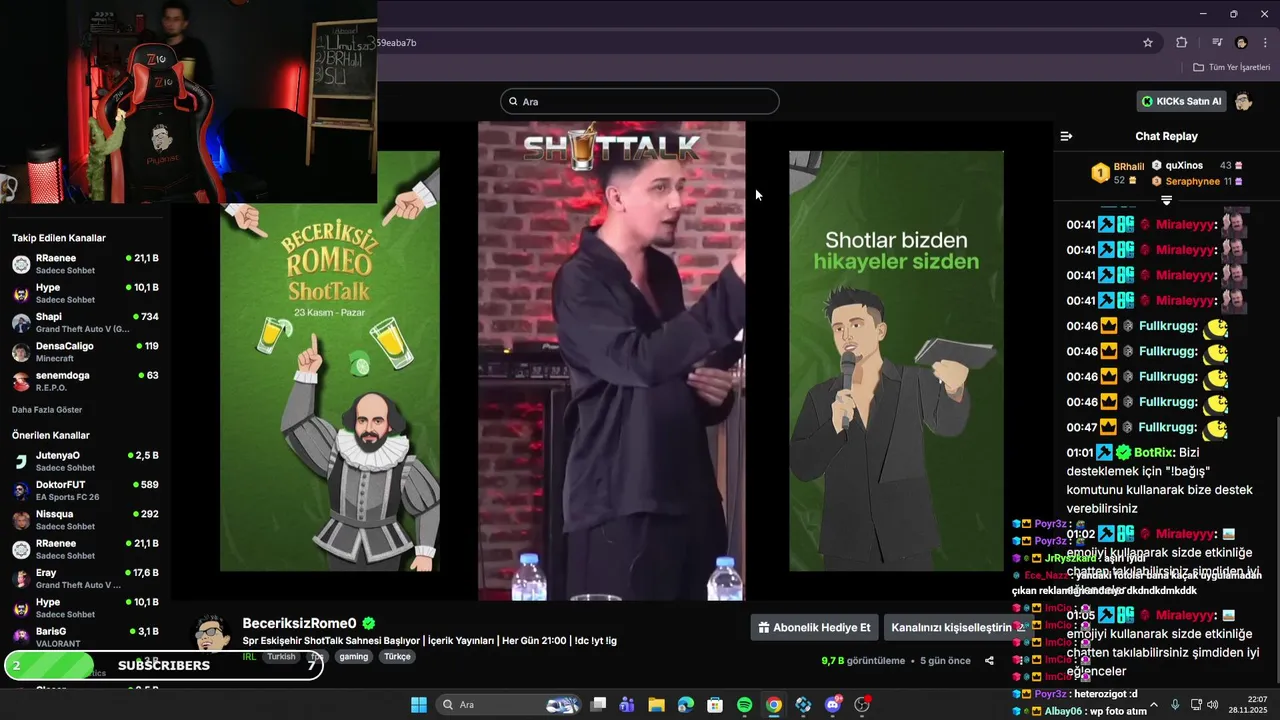The image size is (1280, 720).
Task: Open the Beceriksiz Romeo ShotTalk poster clip
Action: click(x=330, y=361)
